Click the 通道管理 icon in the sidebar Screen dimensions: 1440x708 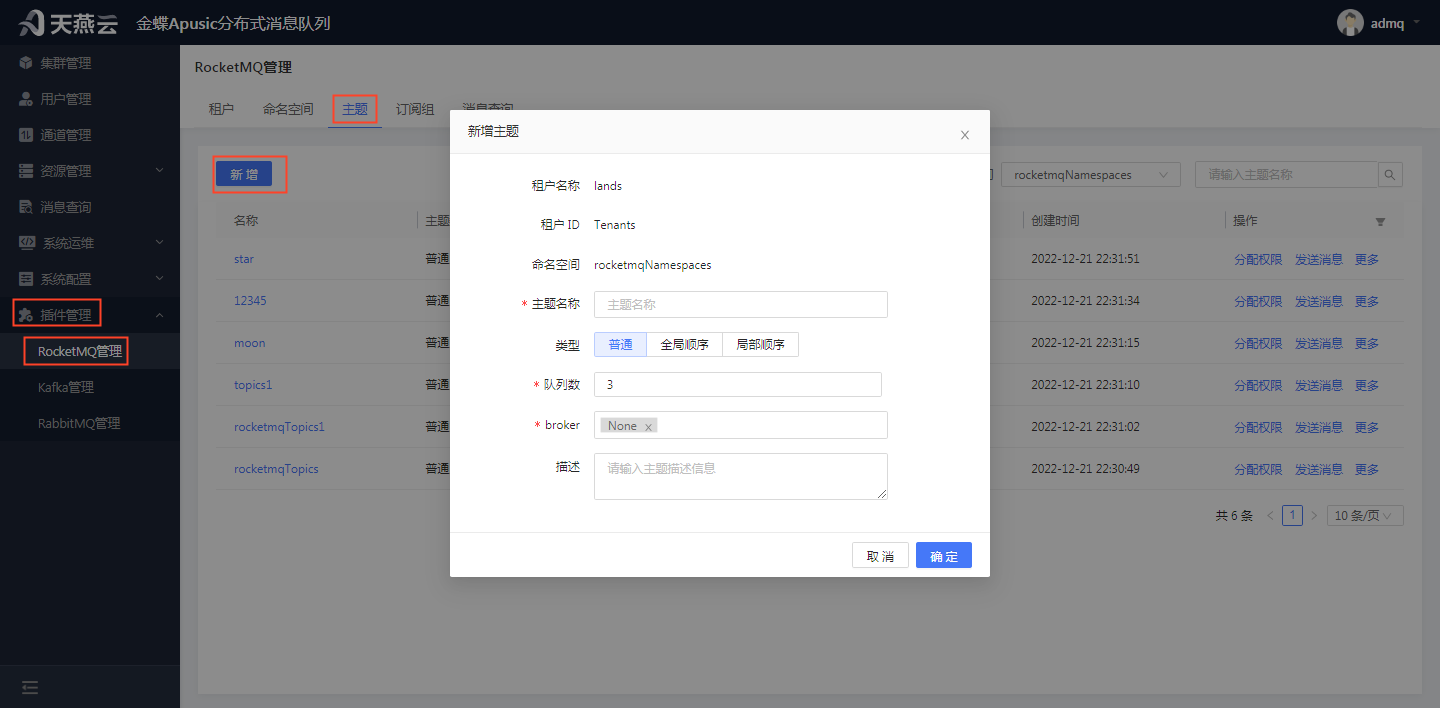(x=26, y=135)
